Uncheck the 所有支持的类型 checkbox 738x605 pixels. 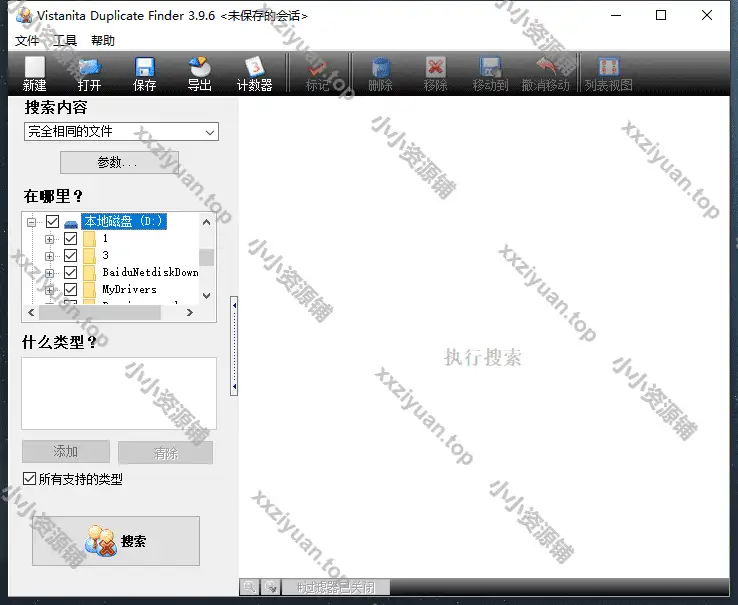click(30, 479)
